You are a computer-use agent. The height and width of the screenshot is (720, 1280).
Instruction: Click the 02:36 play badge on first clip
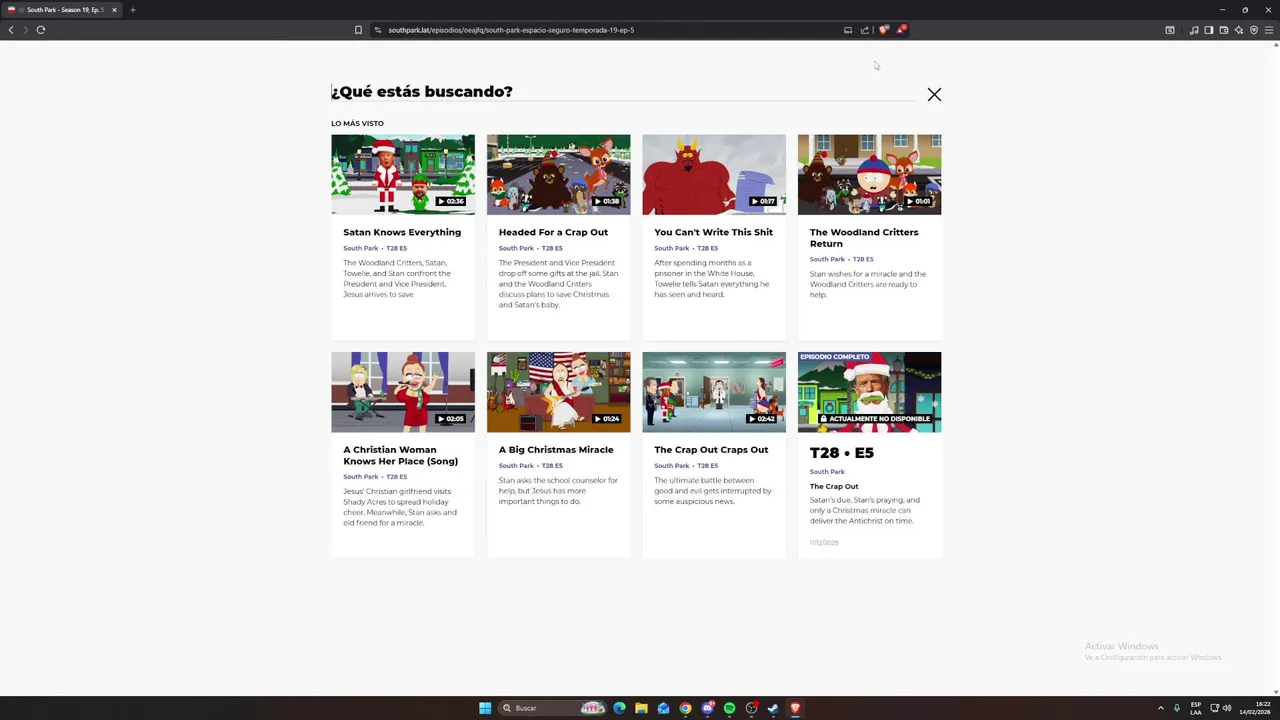coord(451,201)
